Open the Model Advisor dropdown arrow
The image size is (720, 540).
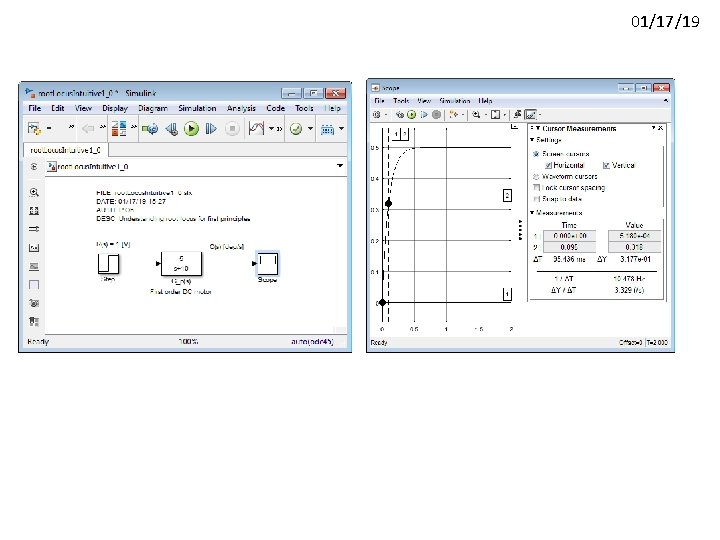click(x=310, y=129)
